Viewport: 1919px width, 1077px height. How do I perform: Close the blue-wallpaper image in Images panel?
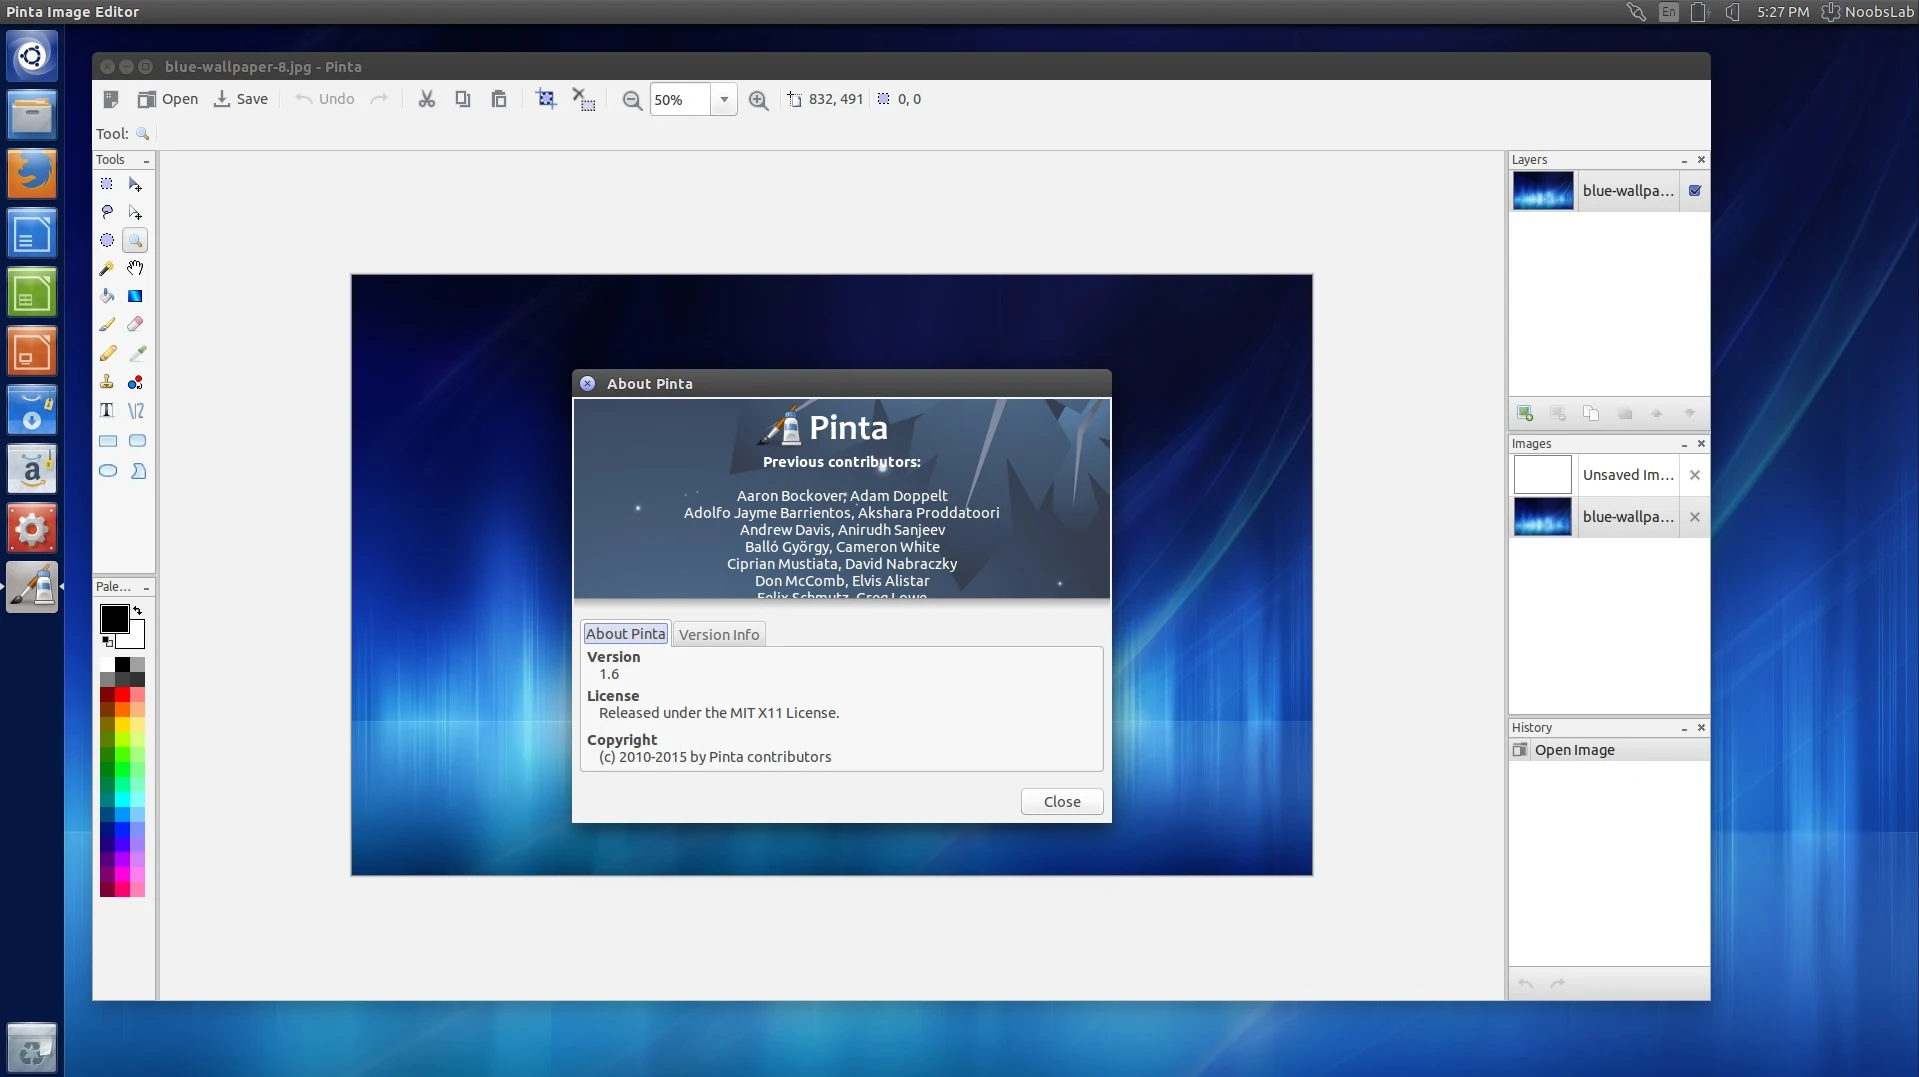[1695, 517]
